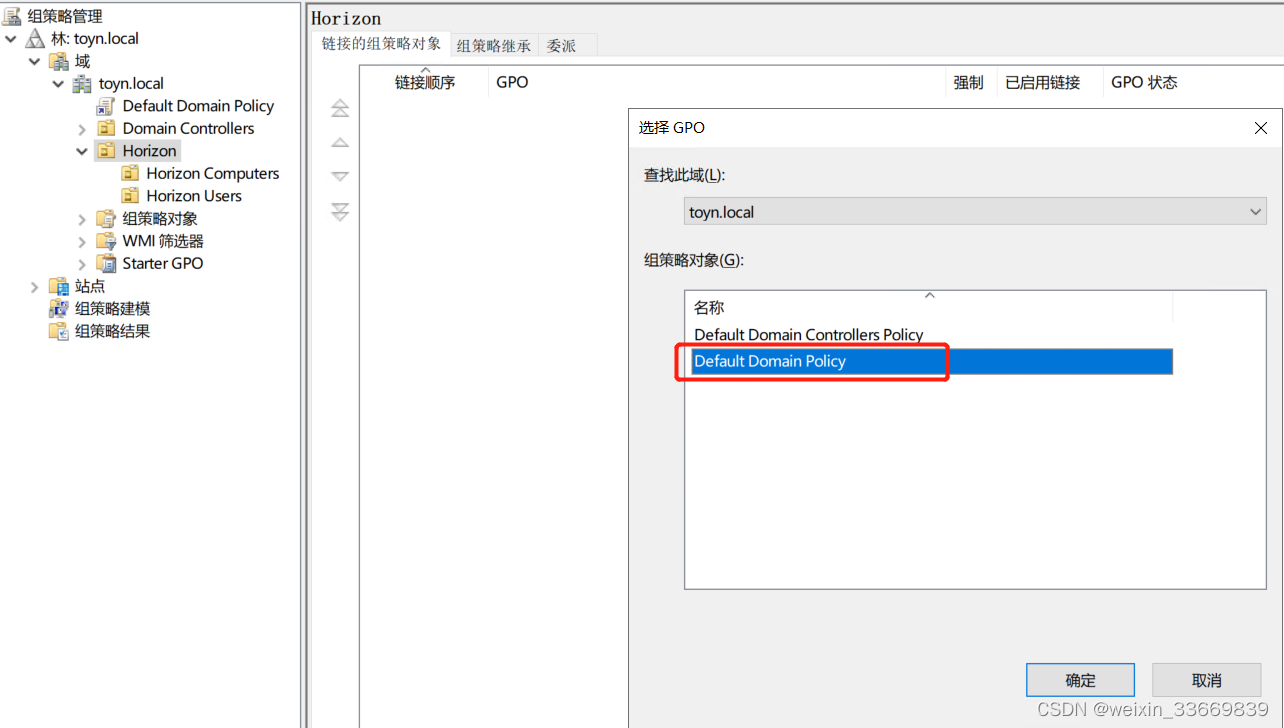Select the Starter GPO tree item
This screenshot has height=728, width=1284.
pos(162,264)
